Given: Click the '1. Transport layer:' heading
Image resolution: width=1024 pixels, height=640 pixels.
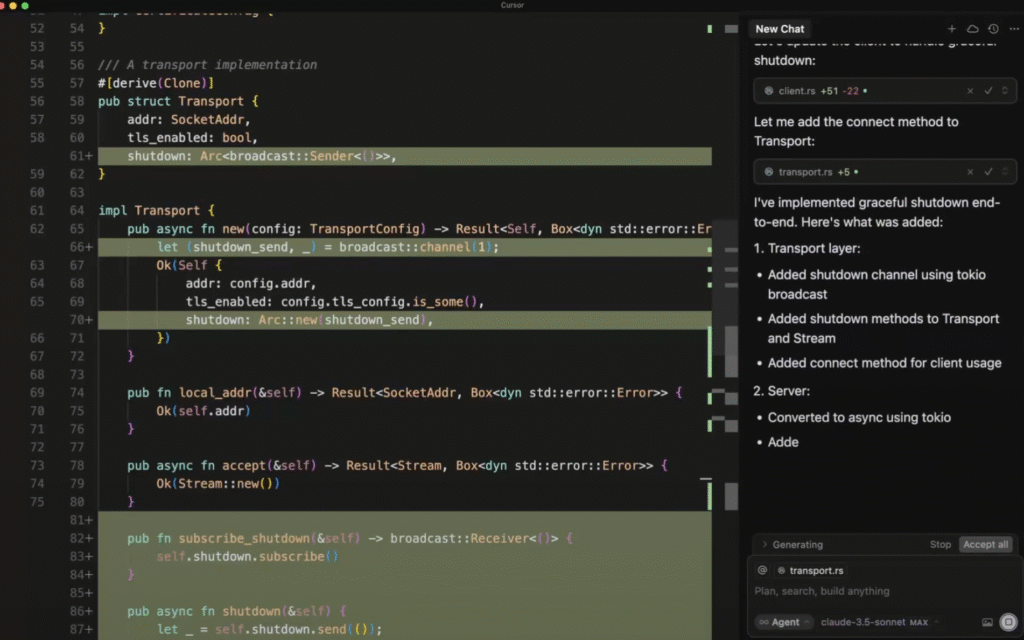Looking at the screenshot, I should pyautogui.click(x=807, y=248).
